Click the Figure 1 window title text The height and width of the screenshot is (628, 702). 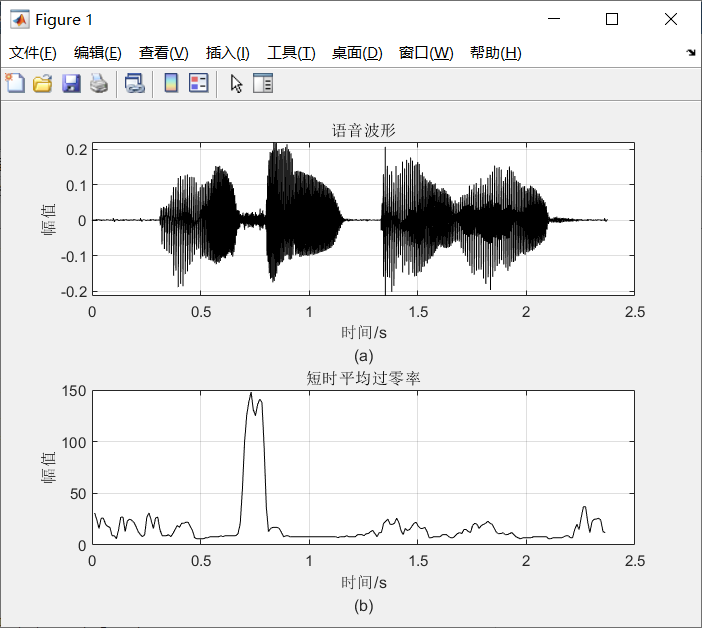tap(64, 20)
